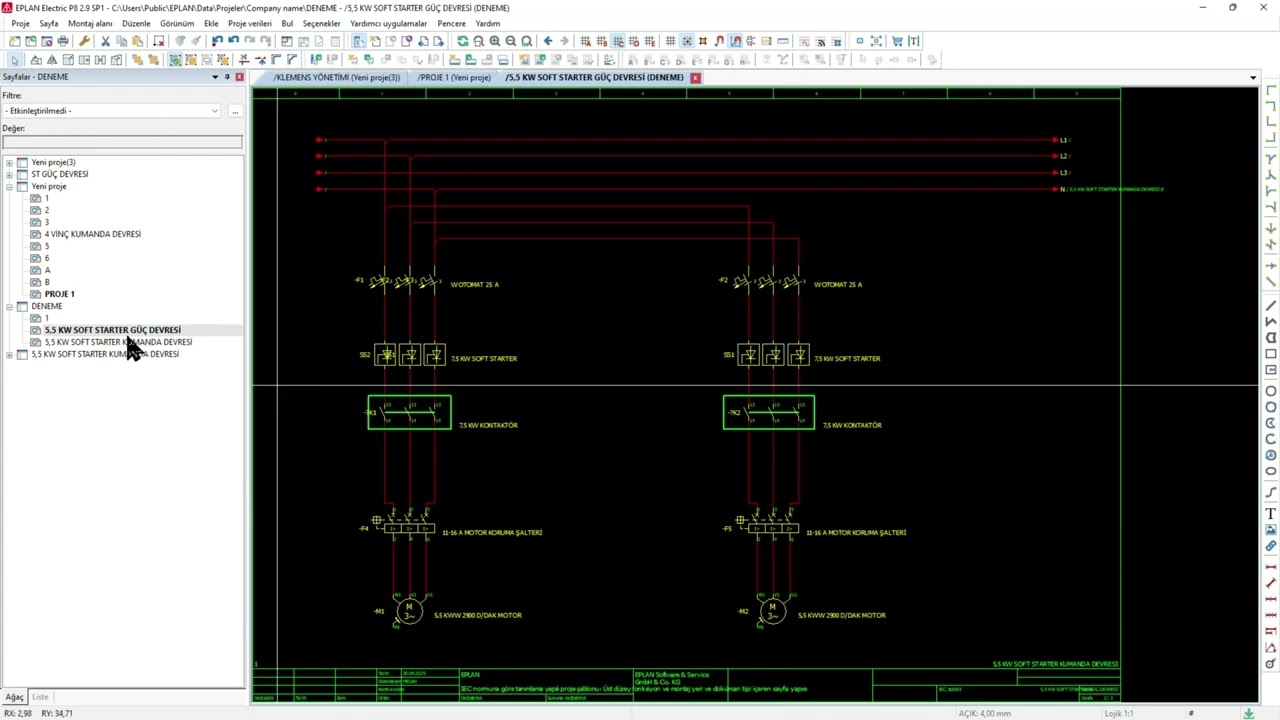Click the M1 motor symbol
This screenshot has width=1280, height=720.
coord(408,610)
